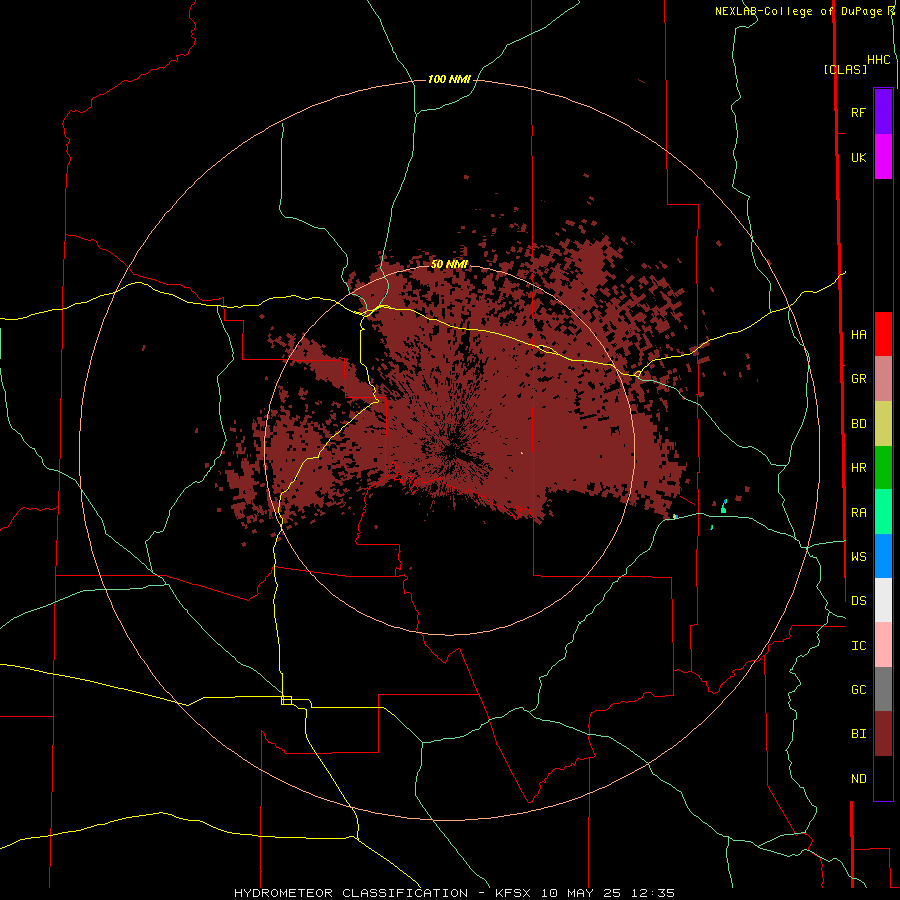900x900 pixels.
Task: Click the IC legend label
Action: click(x=858, y=646)
